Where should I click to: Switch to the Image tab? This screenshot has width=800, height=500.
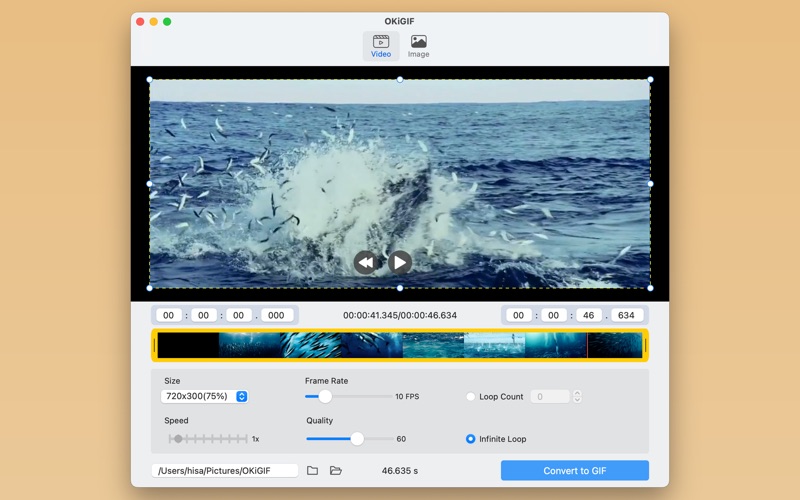point(418,46)
